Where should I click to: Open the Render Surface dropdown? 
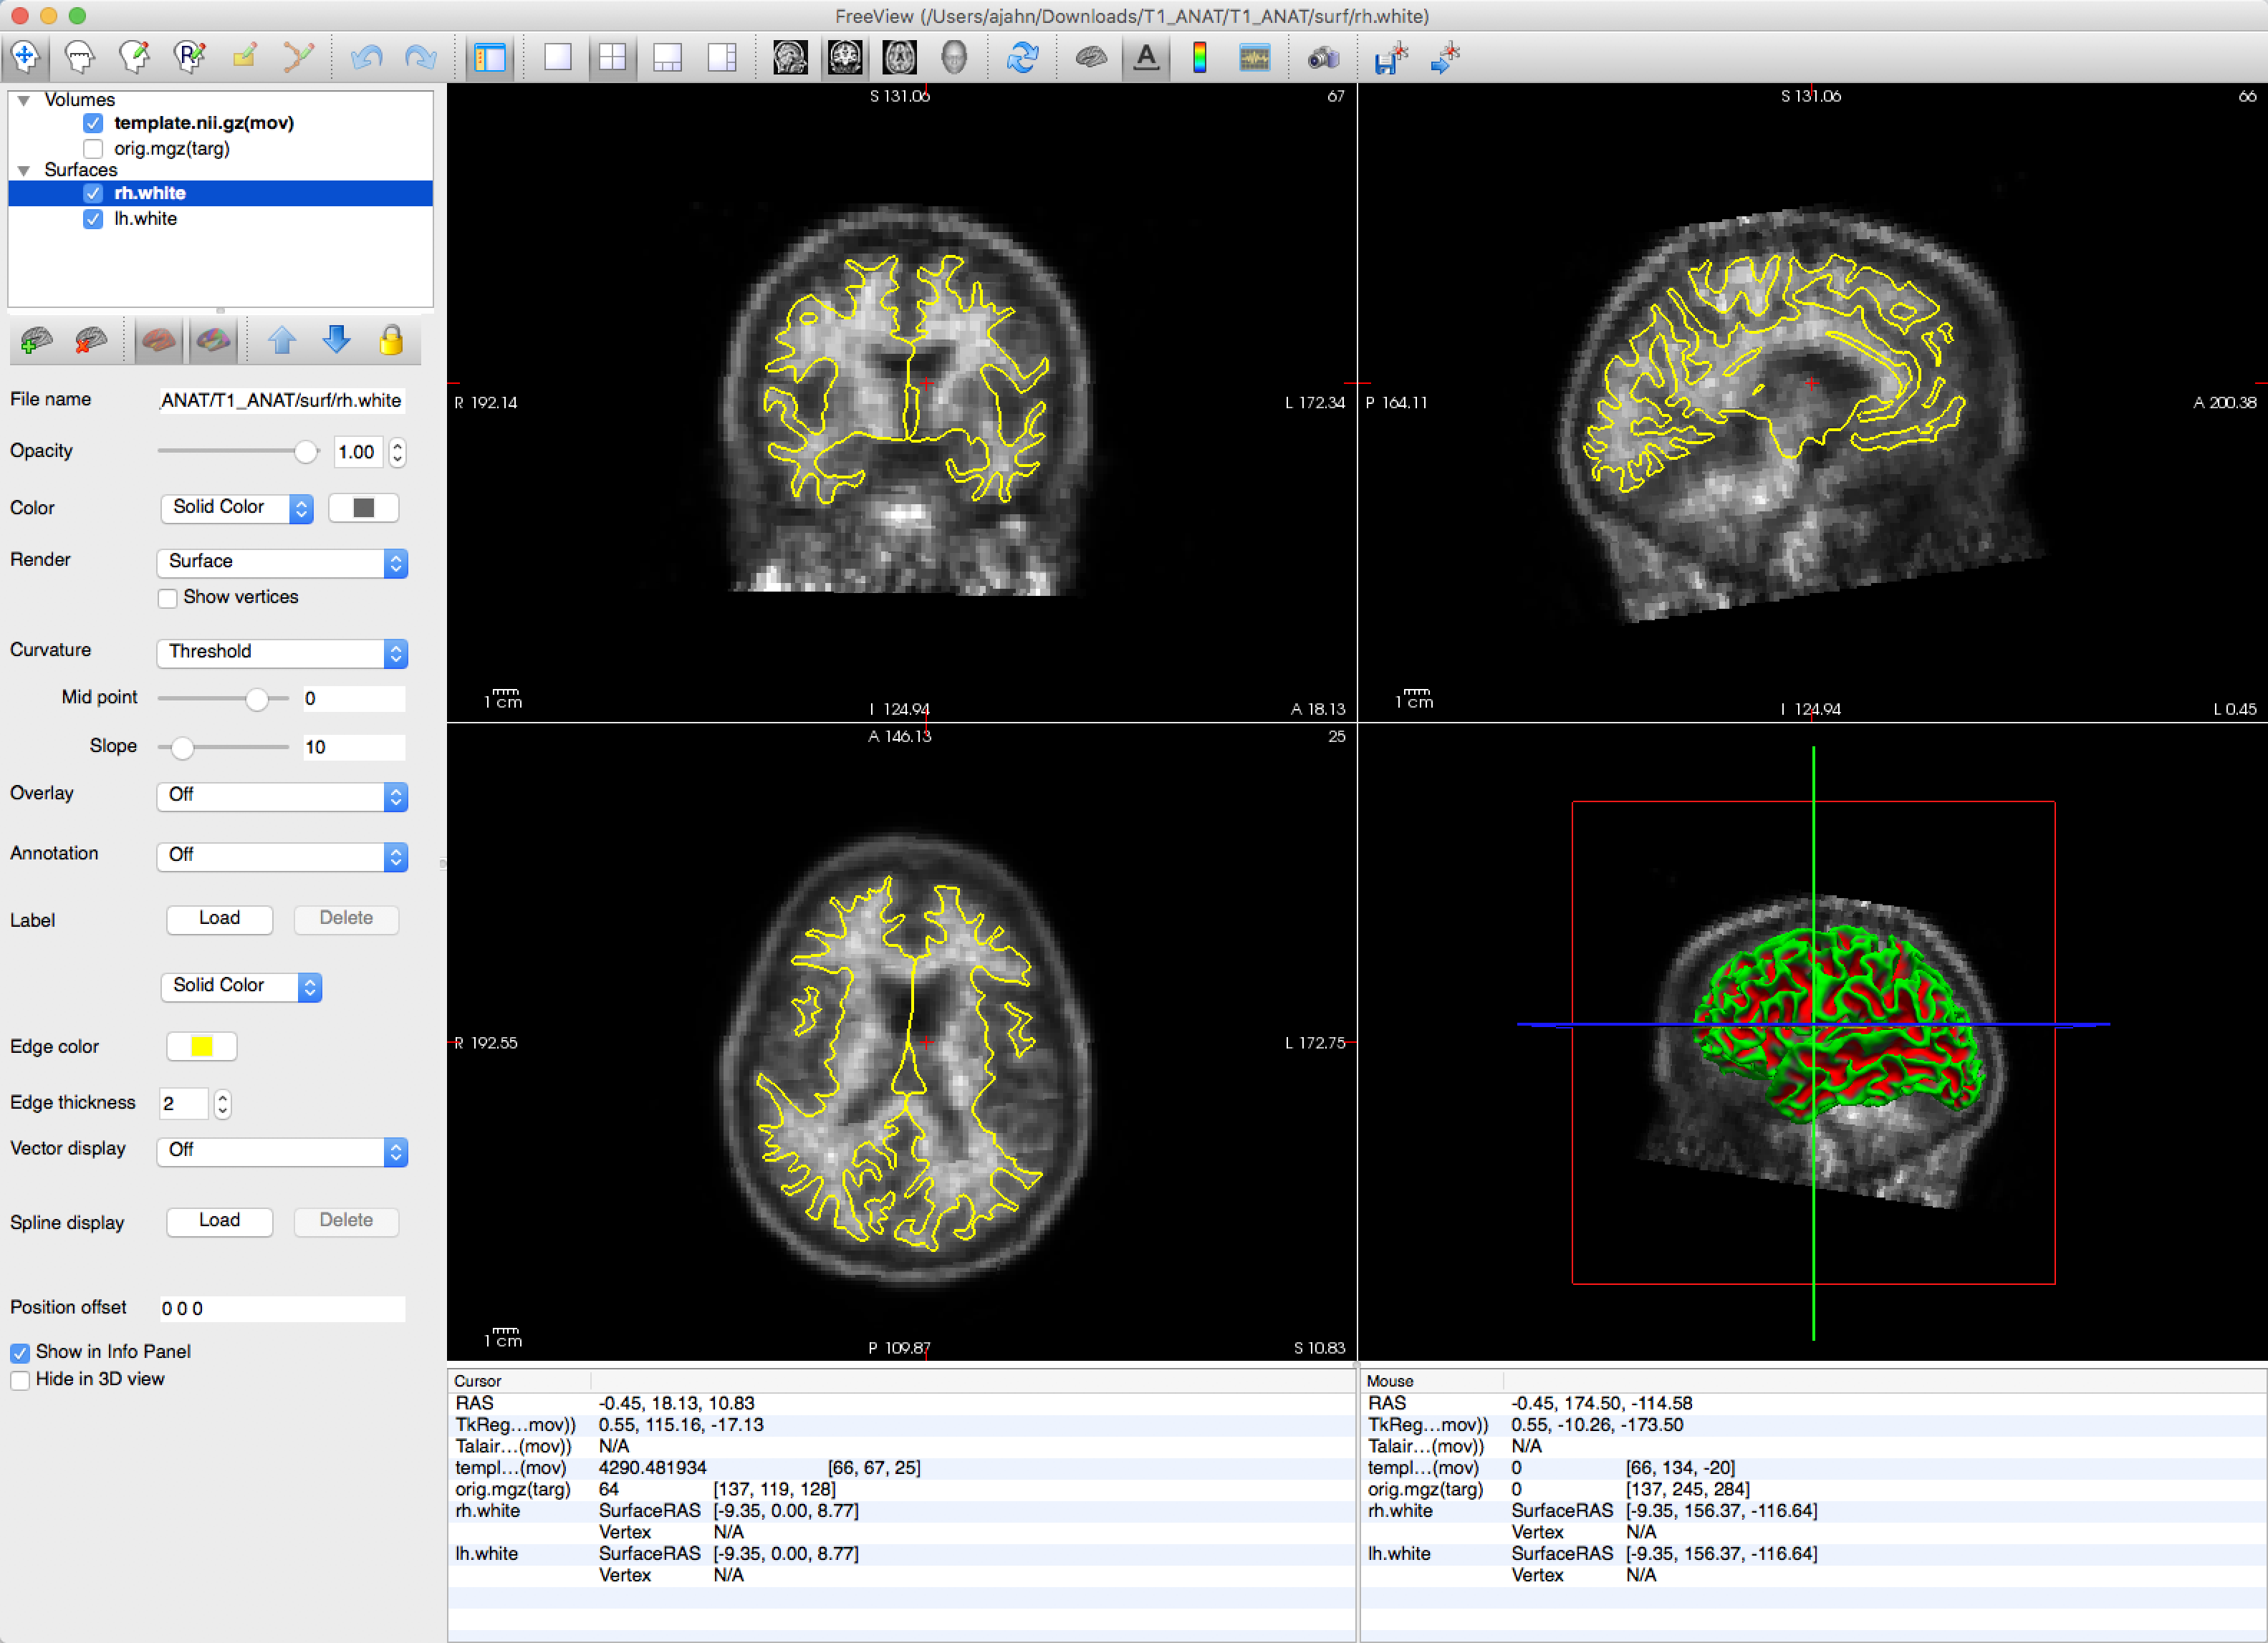tap(282, 562)
